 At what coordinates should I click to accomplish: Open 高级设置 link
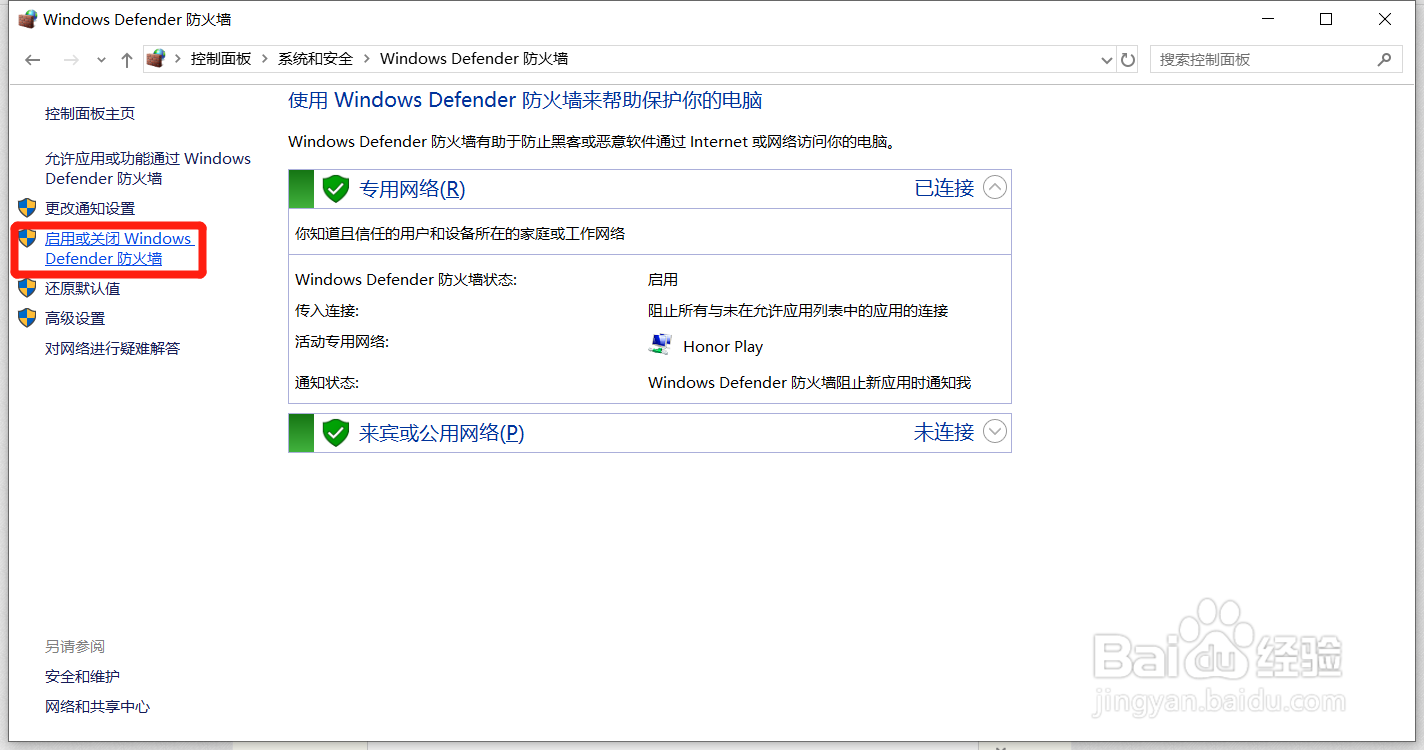[x=75, y=319]
